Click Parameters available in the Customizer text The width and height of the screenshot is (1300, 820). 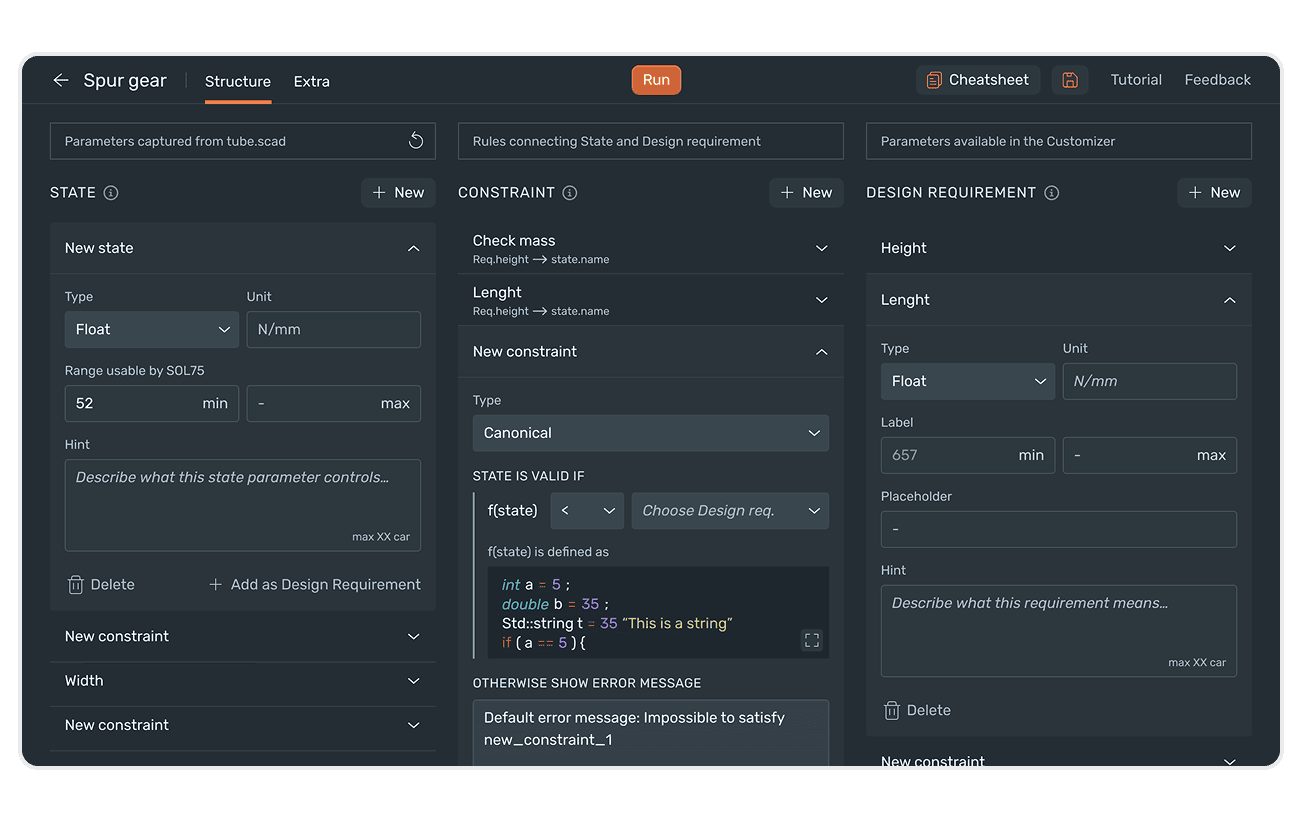pyautogui.click(x=998, y=141)
